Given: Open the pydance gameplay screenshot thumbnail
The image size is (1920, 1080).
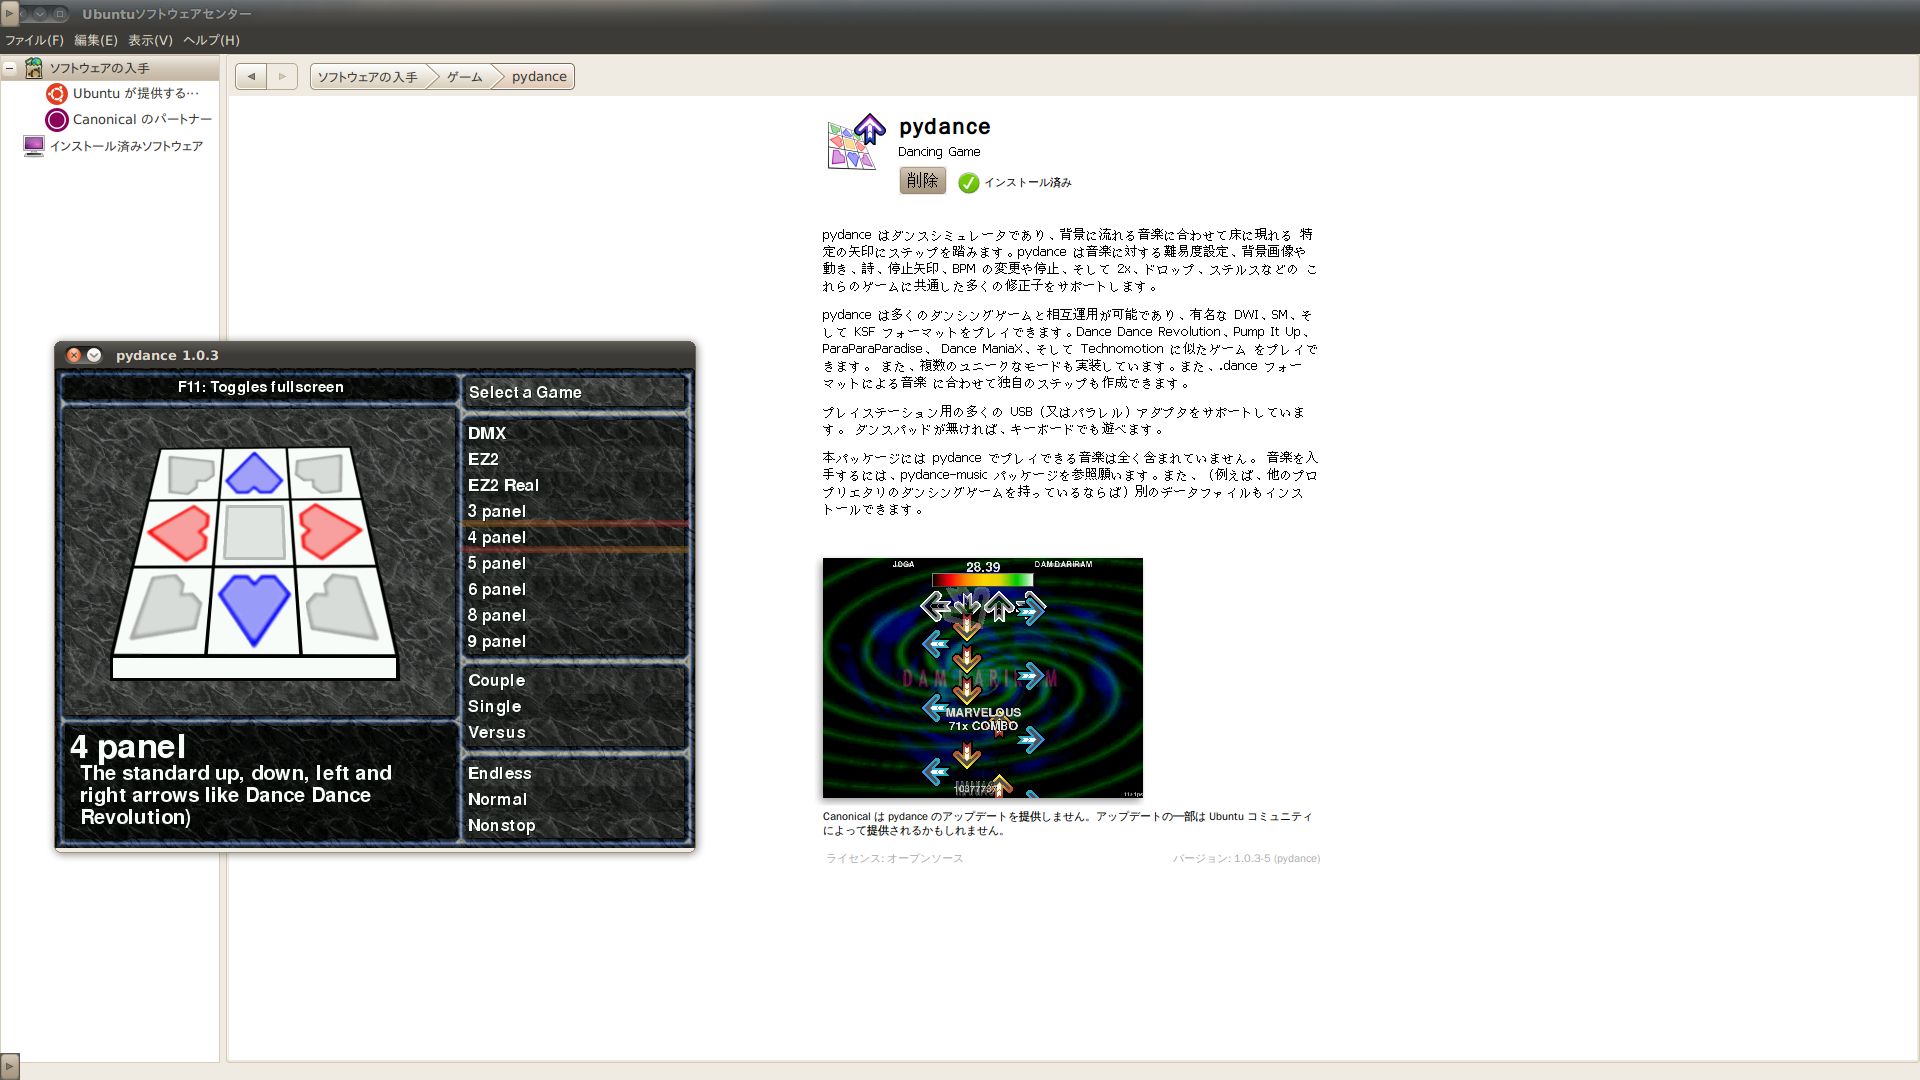Looking at the screenshot, I should click(982, 678).
